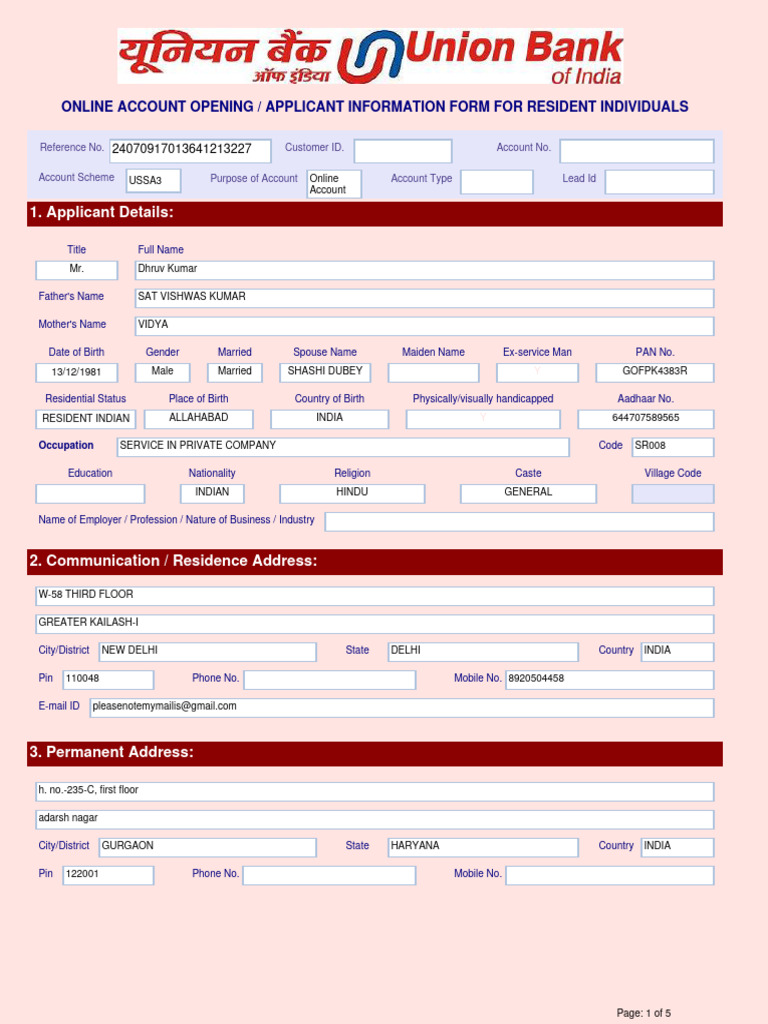Click the Married status field
The width and height of the screenshot is (768, 1024).
234,372
